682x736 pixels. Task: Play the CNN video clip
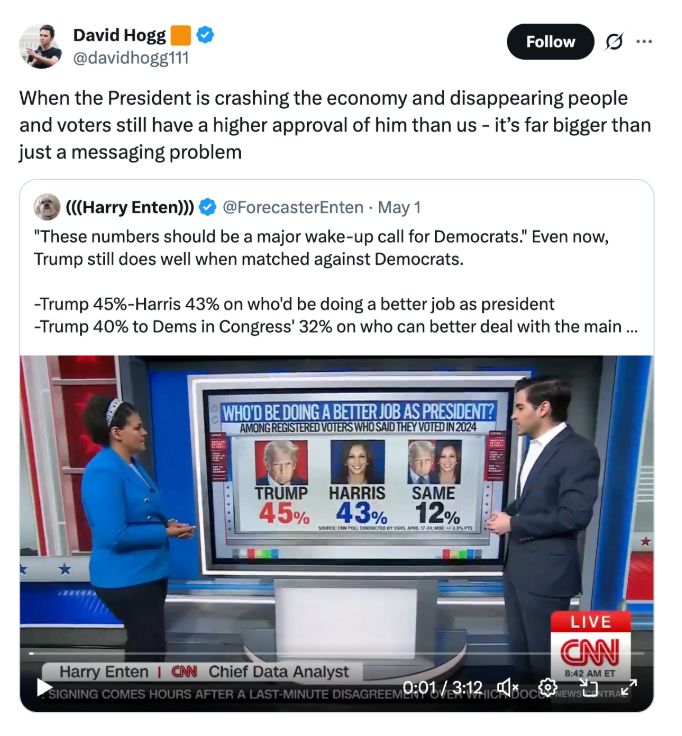pyautogui.click(x=44, y=688)
